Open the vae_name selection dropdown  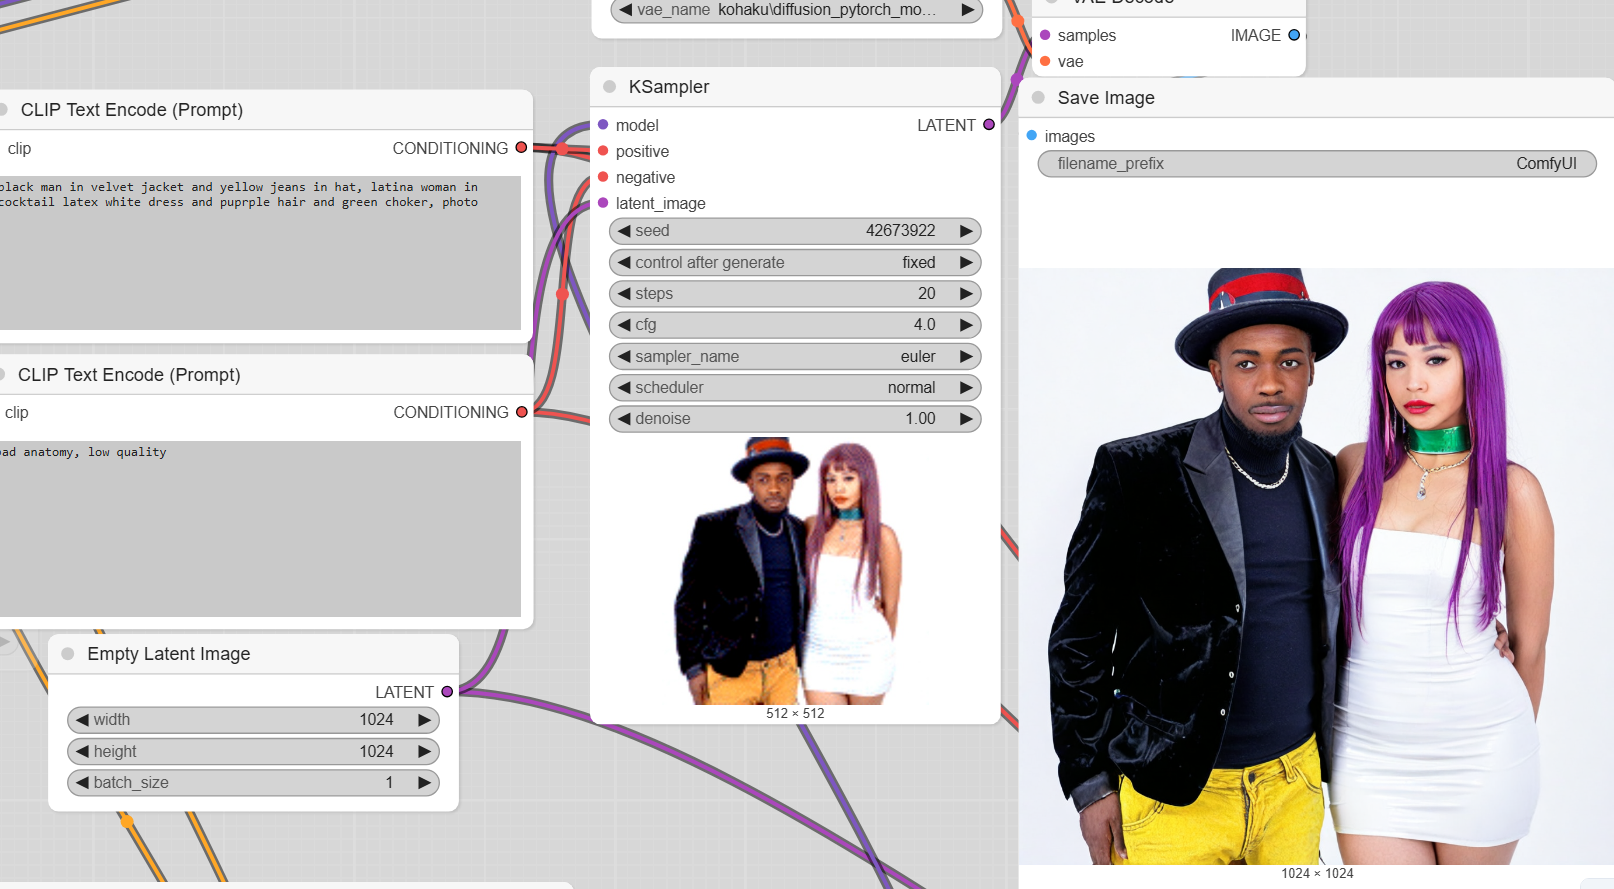(x=797, y=10)
